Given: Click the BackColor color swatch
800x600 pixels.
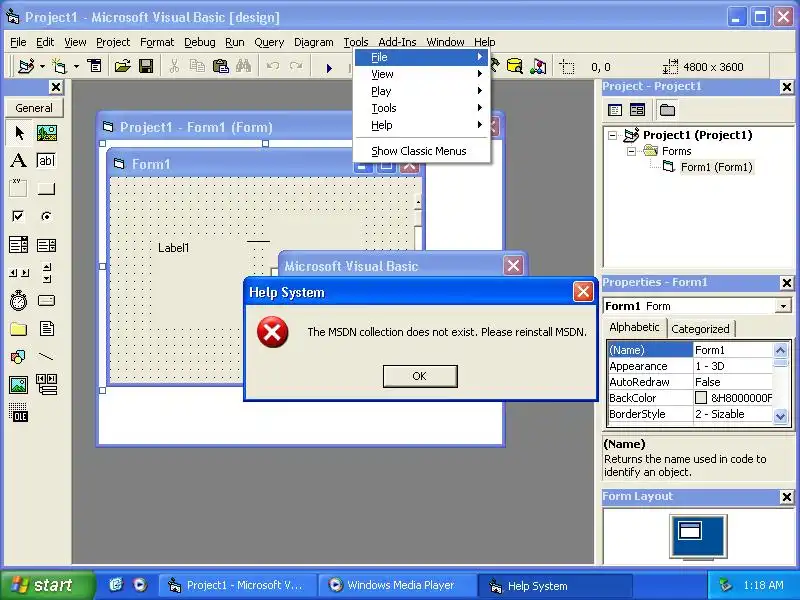Looking at the screenshot, I should pyautogui.click(x=701, y=398).
